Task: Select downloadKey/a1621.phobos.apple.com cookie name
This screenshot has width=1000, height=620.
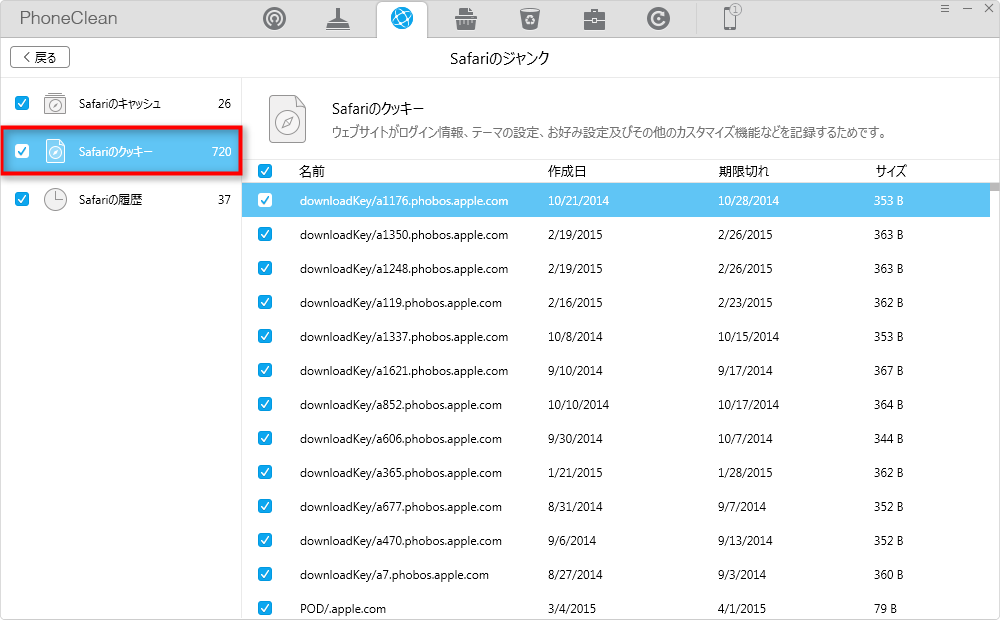Action: click(404, 371)
